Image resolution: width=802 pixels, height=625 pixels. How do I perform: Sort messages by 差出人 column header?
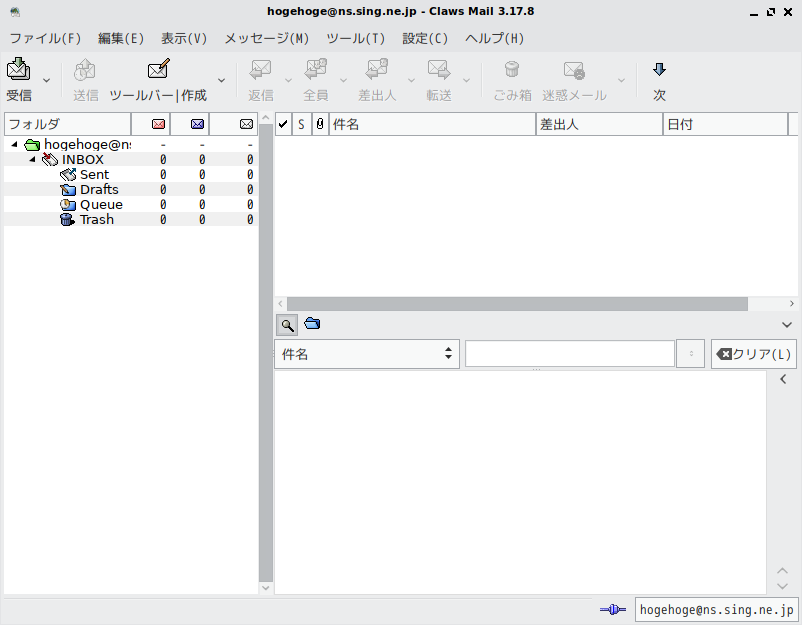tap(599, 124)
